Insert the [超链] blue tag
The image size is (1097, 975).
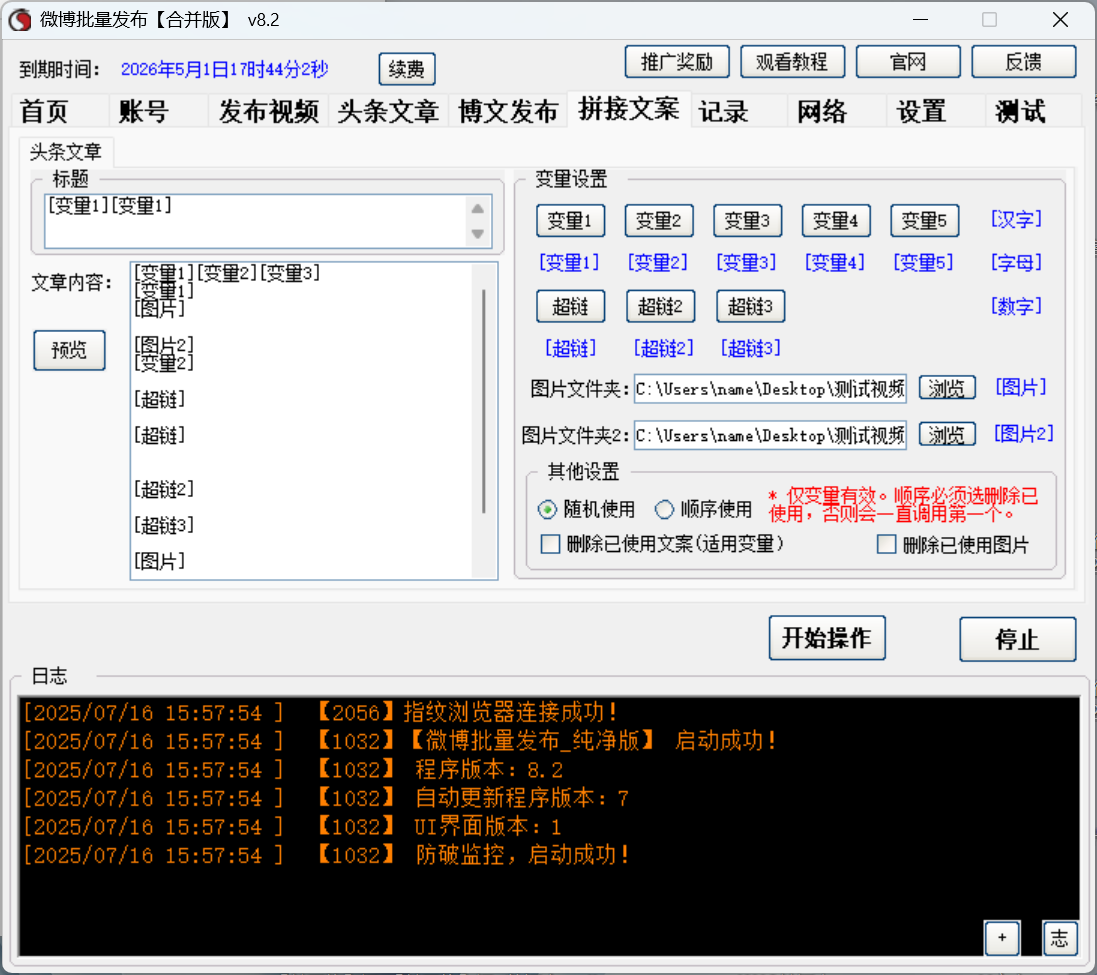[x=571, y=348]
